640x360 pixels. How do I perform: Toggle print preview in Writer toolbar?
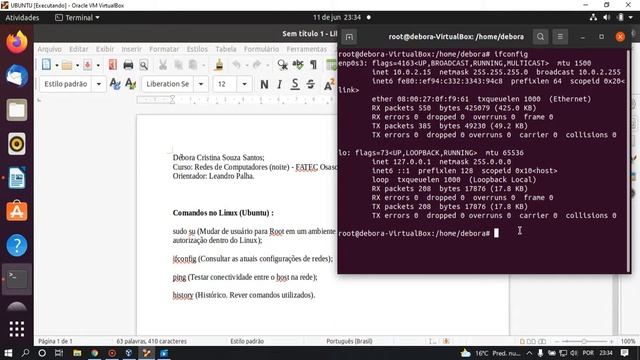pos(144,65)
